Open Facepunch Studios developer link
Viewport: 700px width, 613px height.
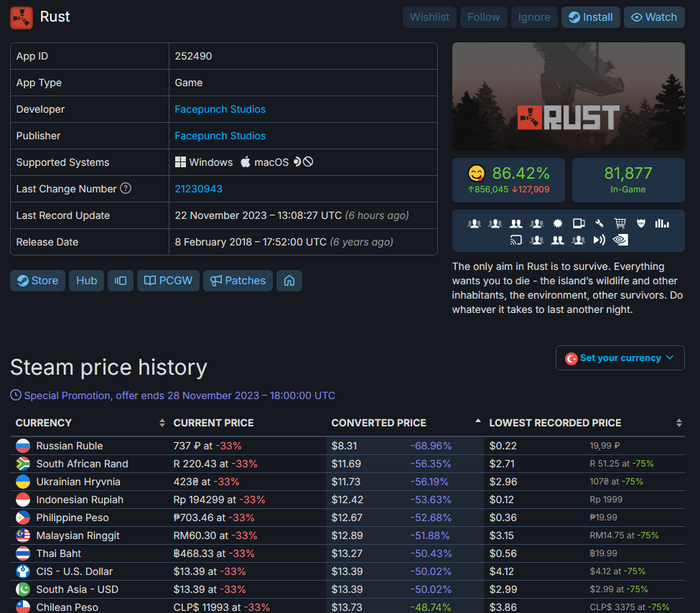(x=220, y=109)
